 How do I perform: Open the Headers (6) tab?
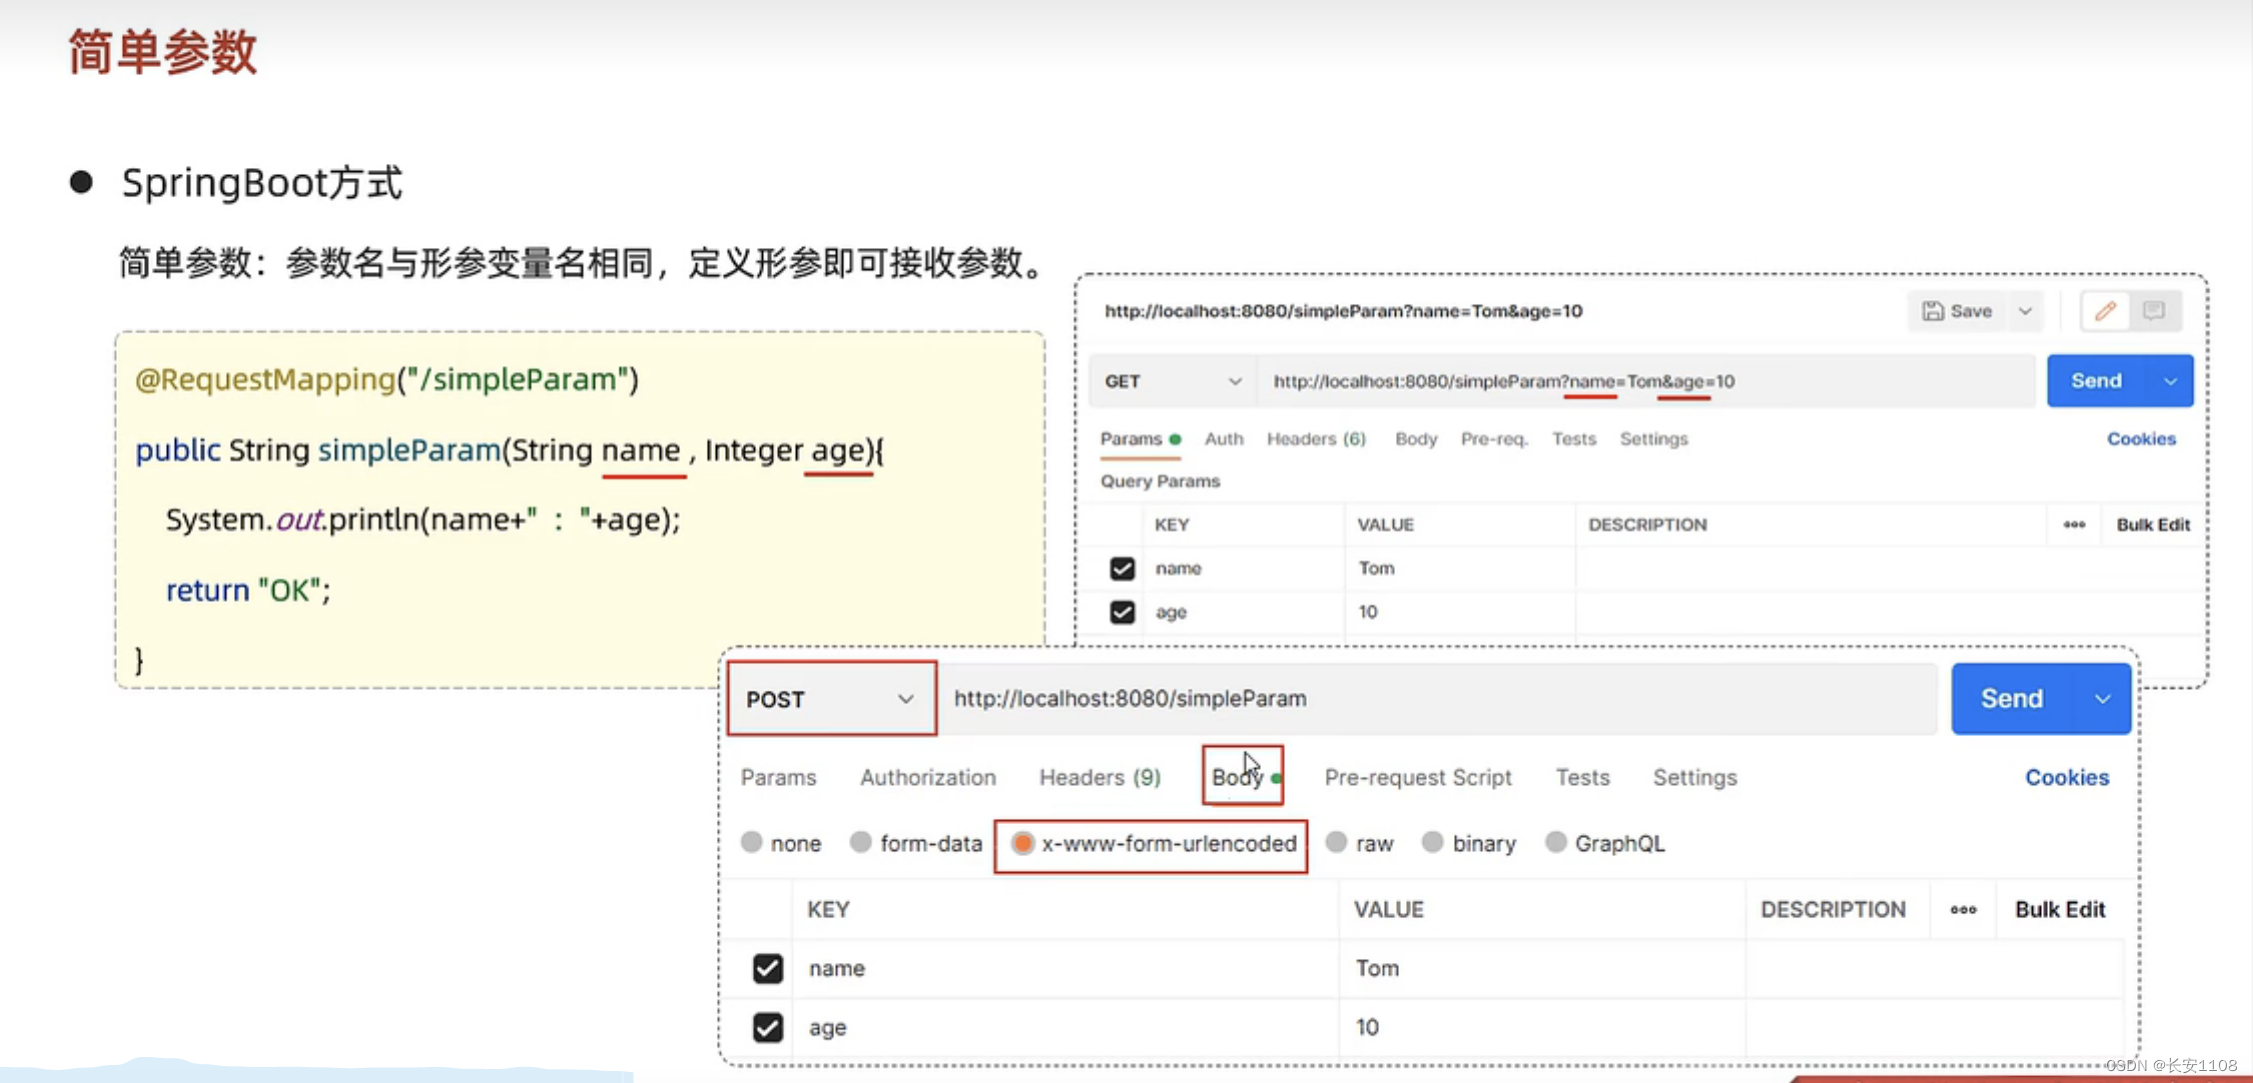tap(1316, 439)
